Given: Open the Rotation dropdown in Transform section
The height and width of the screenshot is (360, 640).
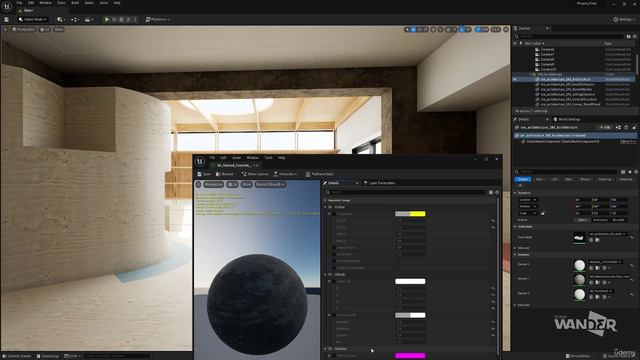Looking at the screenshot, I should click(528, 206).
